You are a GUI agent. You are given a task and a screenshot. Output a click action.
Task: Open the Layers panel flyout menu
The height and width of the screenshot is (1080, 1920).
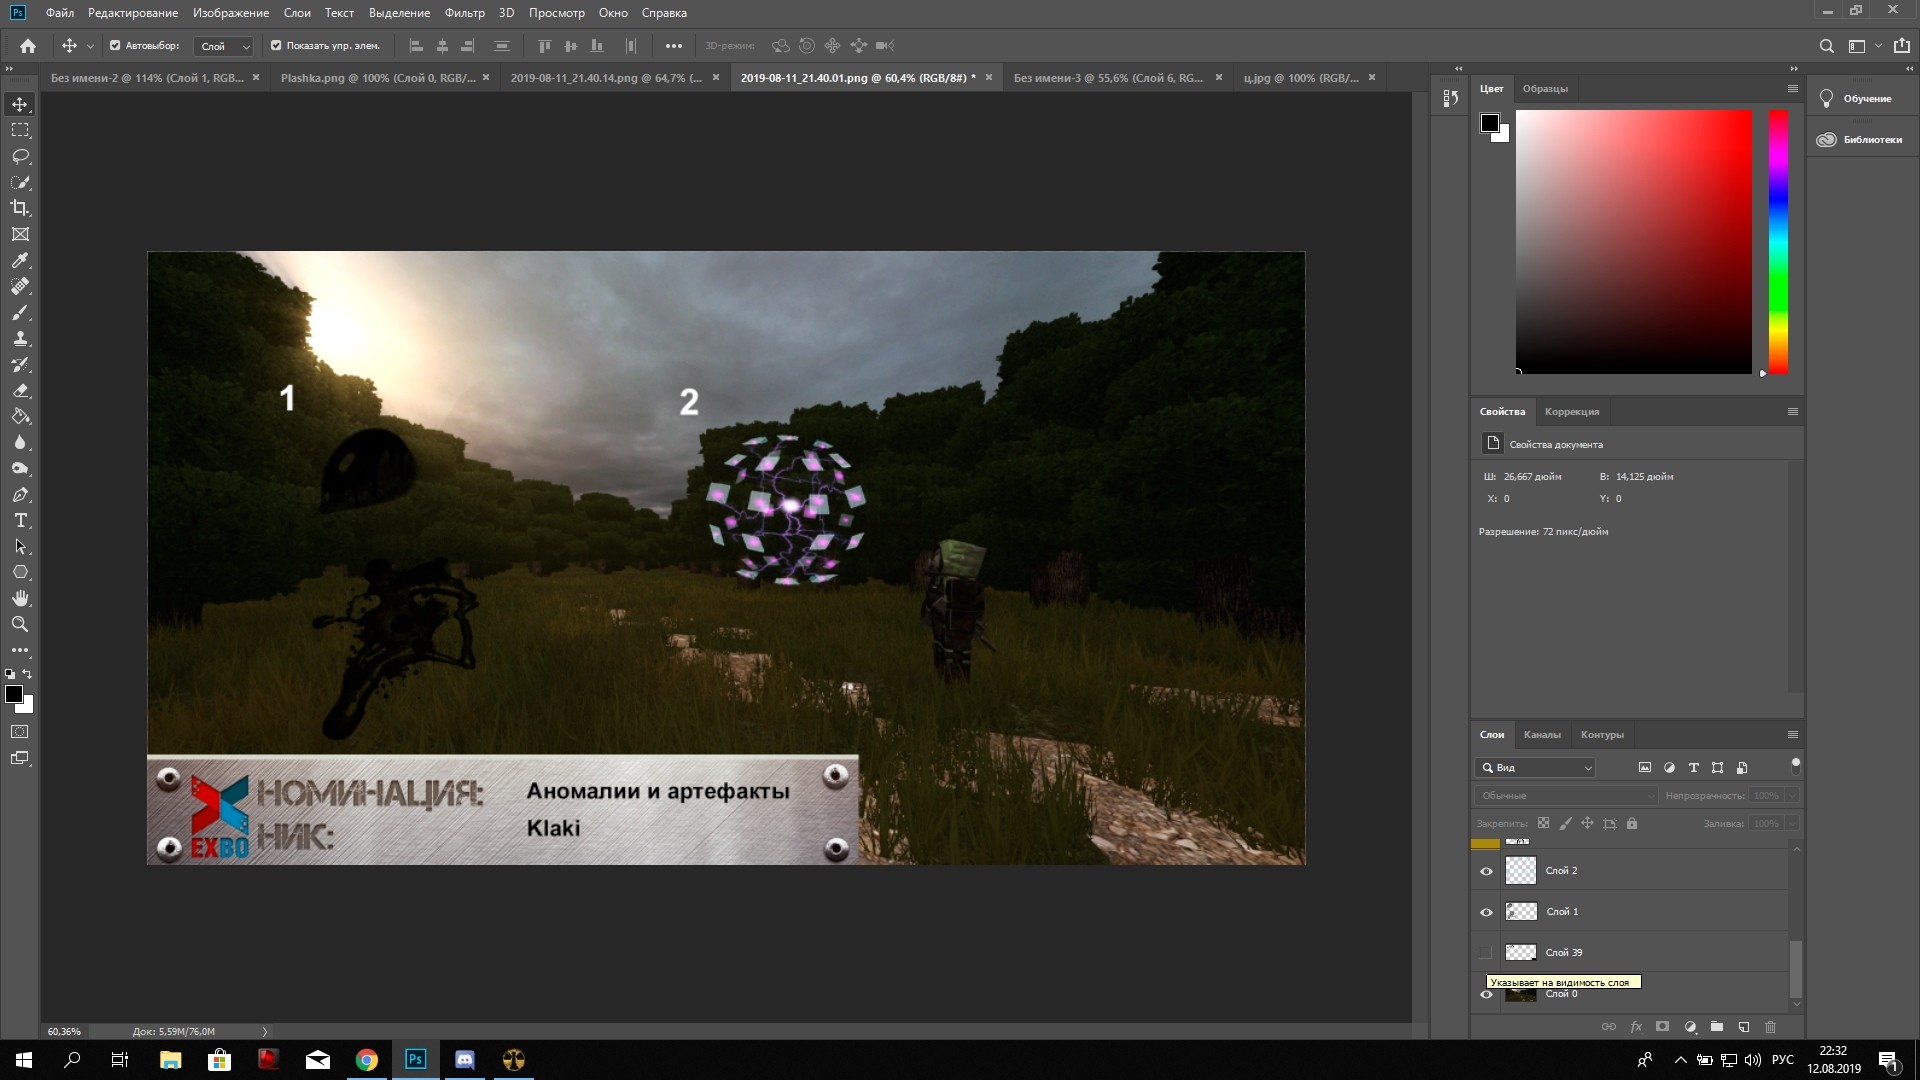click(1793, 735)
